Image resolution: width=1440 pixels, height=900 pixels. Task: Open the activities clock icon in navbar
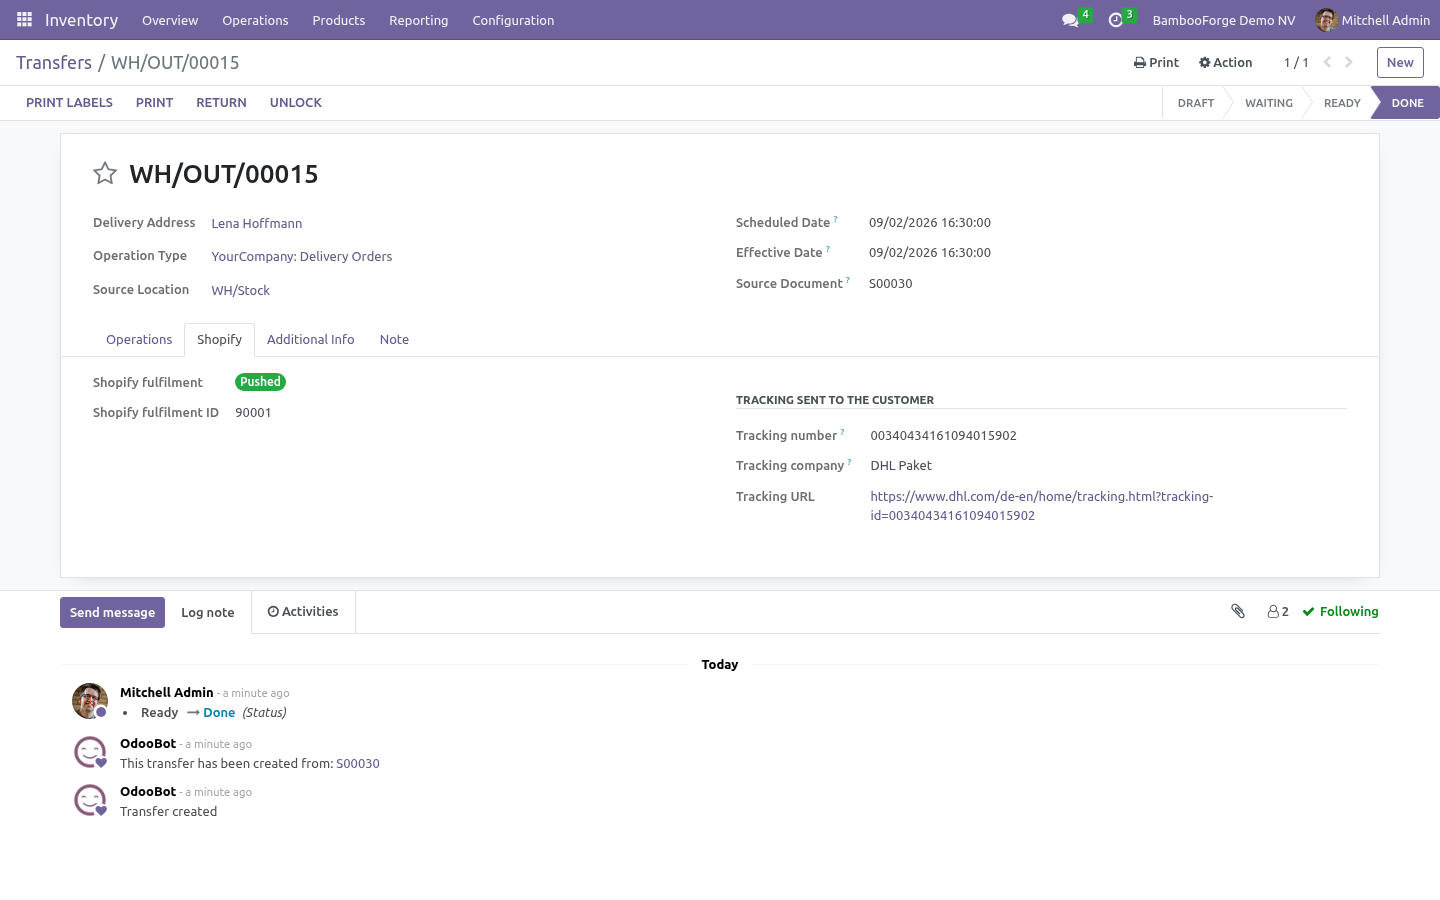click(x=1116, y=20)
